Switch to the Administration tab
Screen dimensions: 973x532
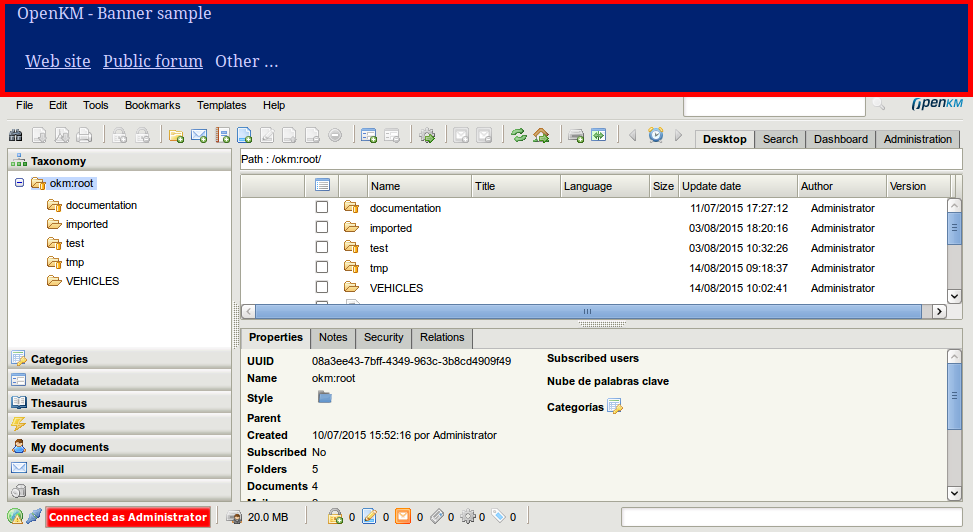click(918, 139)
